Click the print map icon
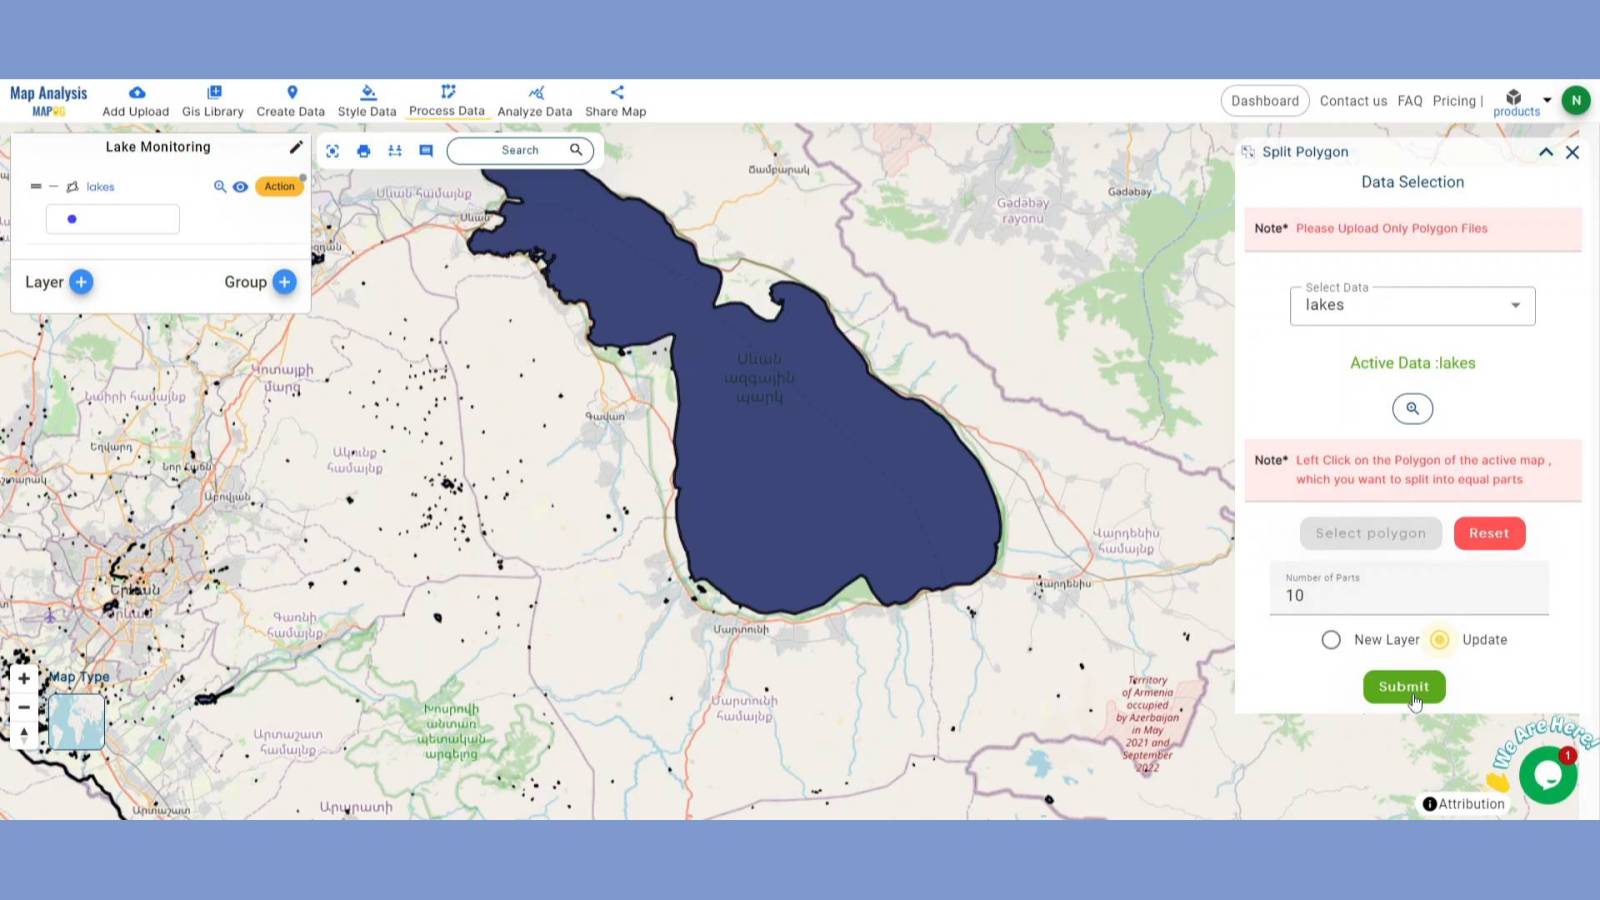The width and height of the screenshot is (1600, 900). click(x=363, y=151)
